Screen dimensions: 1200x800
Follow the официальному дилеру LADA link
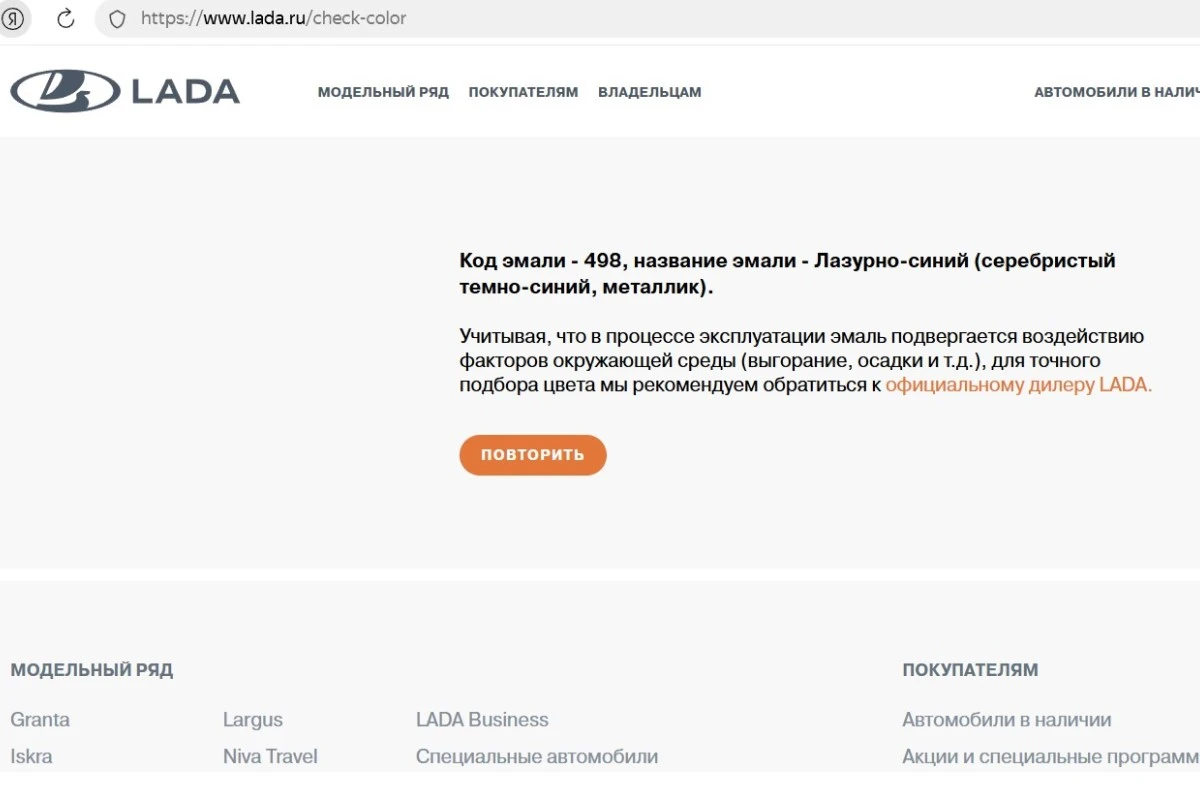[x=1018, y=385]
